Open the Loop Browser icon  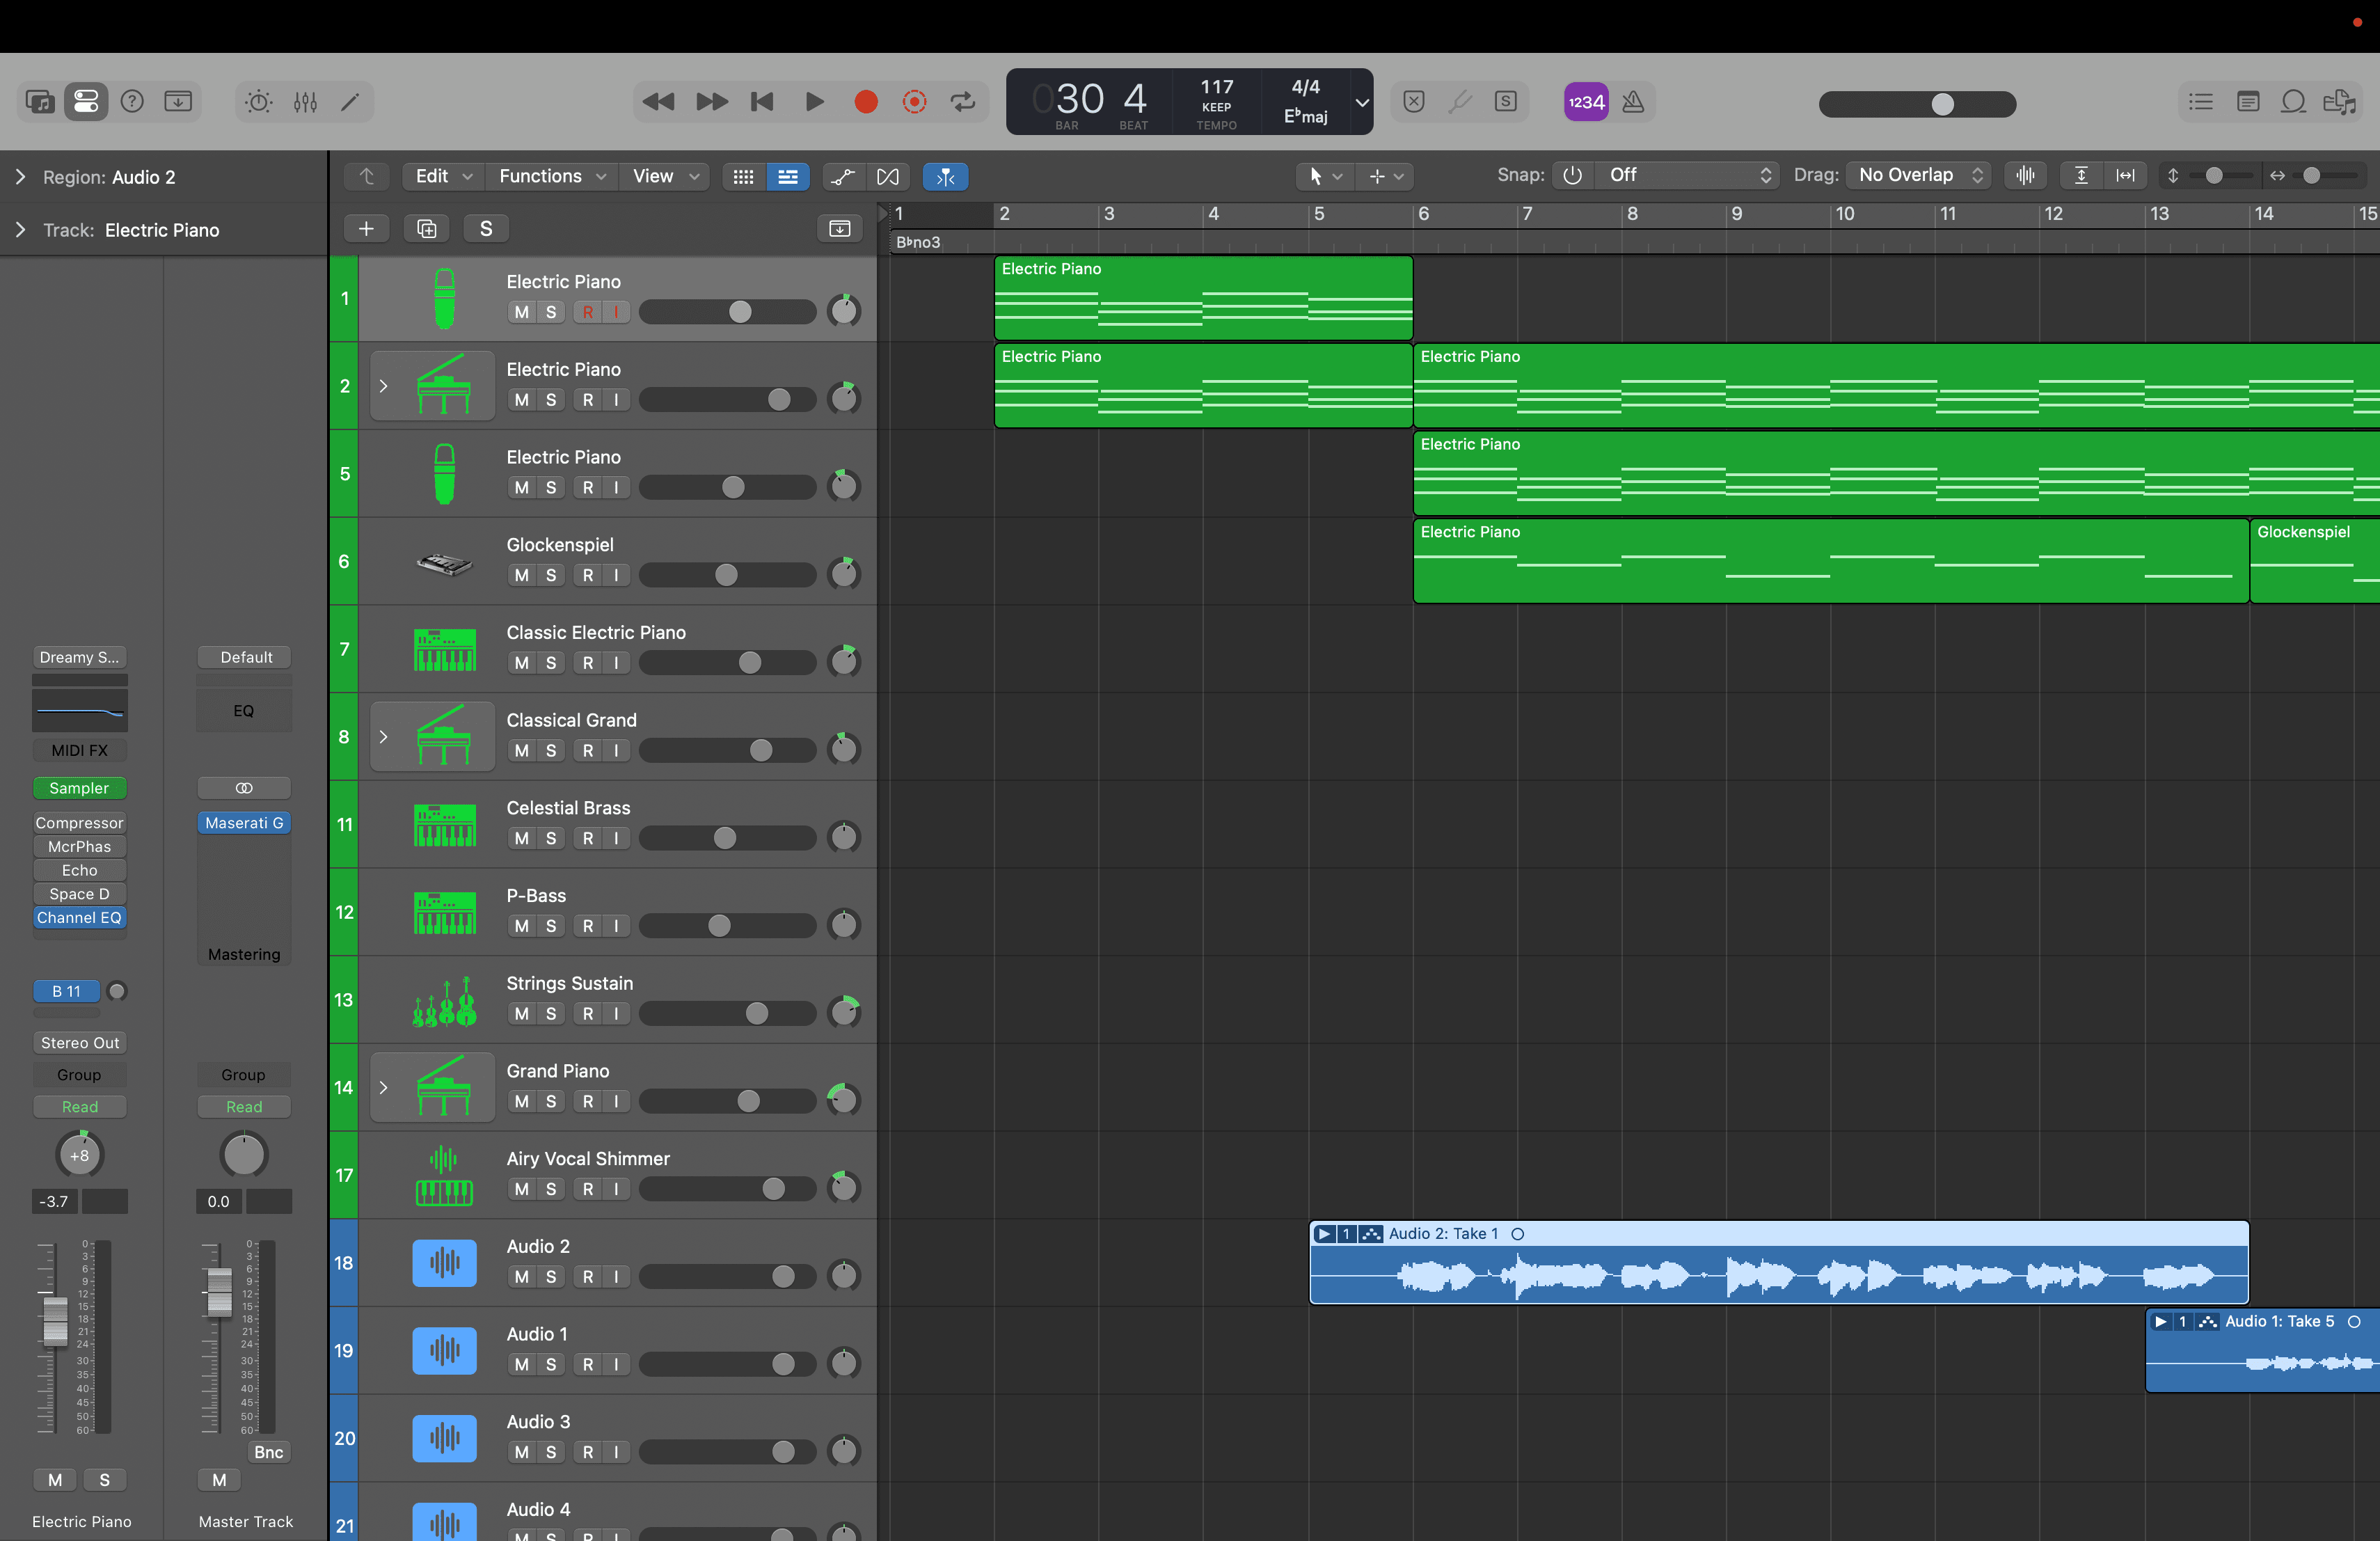[x=2293, y=101]
